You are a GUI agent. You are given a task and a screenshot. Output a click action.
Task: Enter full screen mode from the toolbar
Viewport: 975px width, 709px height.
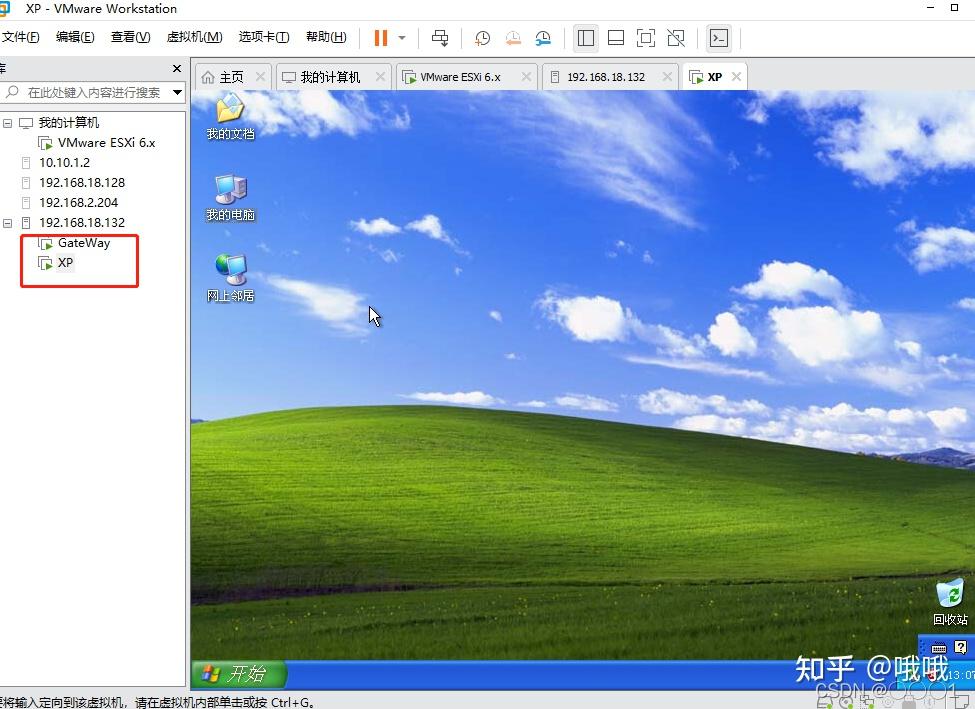646,38
